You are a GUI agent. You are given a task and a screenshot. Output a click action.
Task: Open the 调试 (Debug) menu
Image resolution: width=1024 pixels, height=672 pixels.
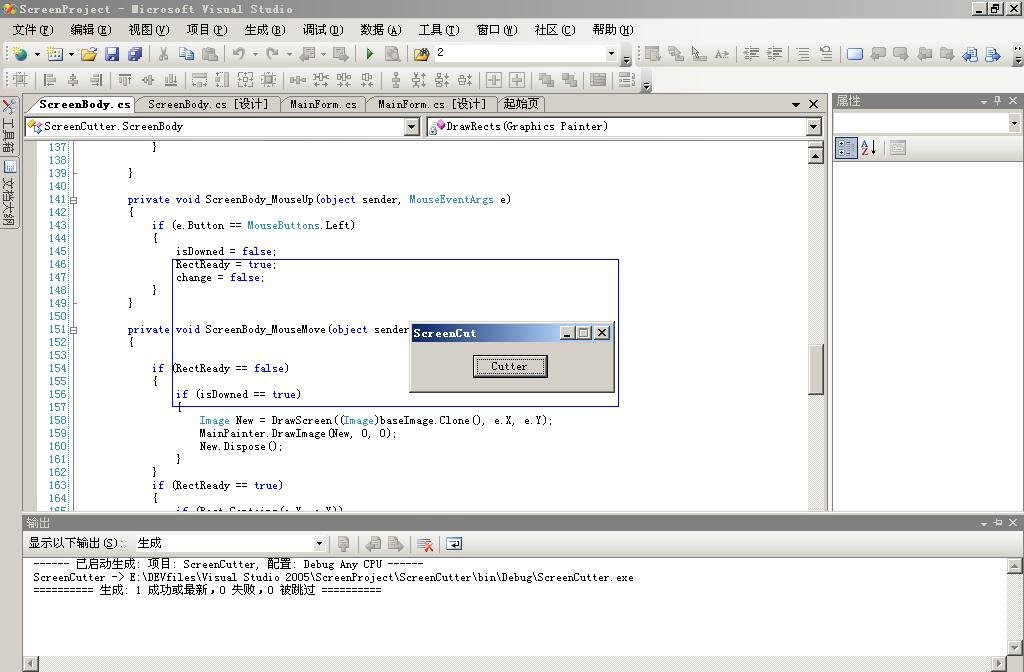click(322, 30)
